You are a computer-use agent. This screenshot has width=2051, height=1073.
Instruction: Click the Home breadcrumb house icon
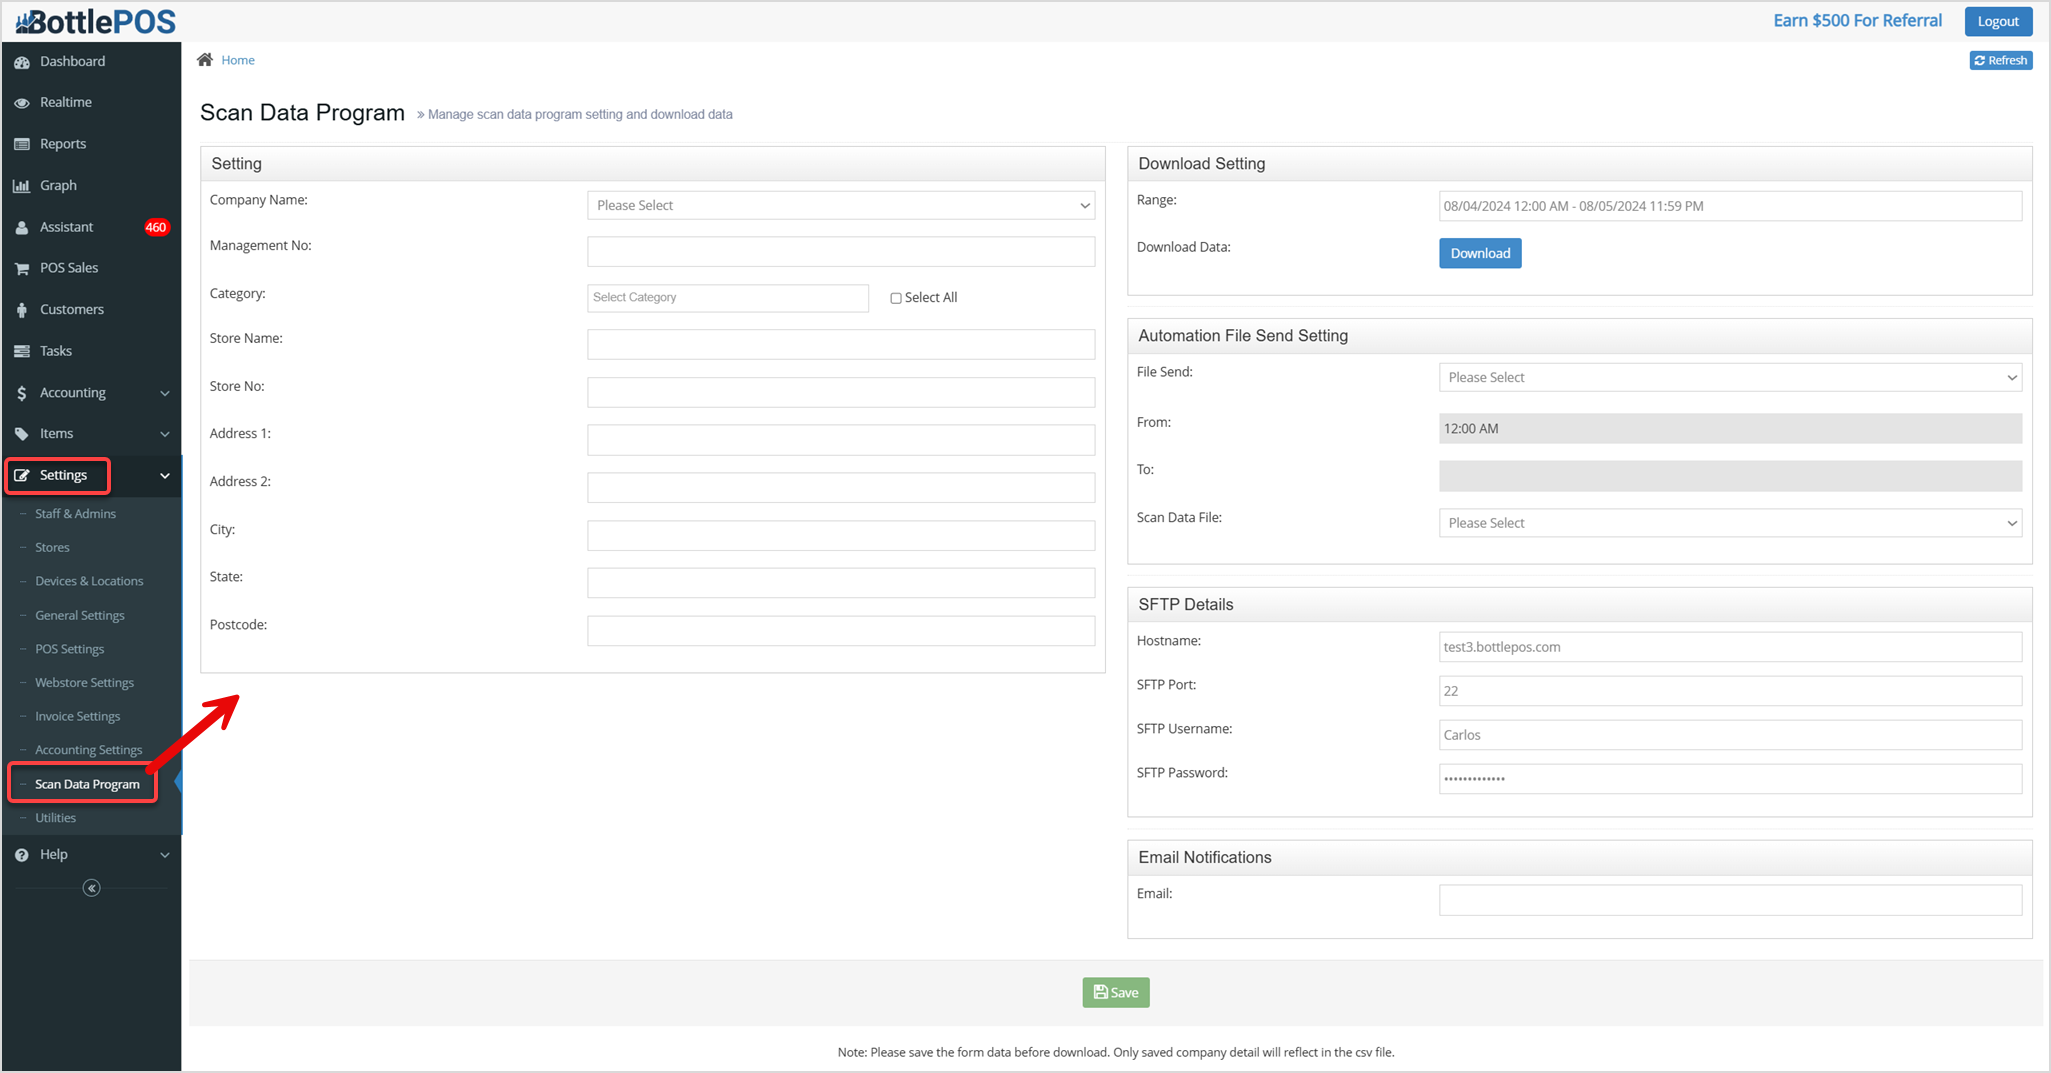point(205,59)
